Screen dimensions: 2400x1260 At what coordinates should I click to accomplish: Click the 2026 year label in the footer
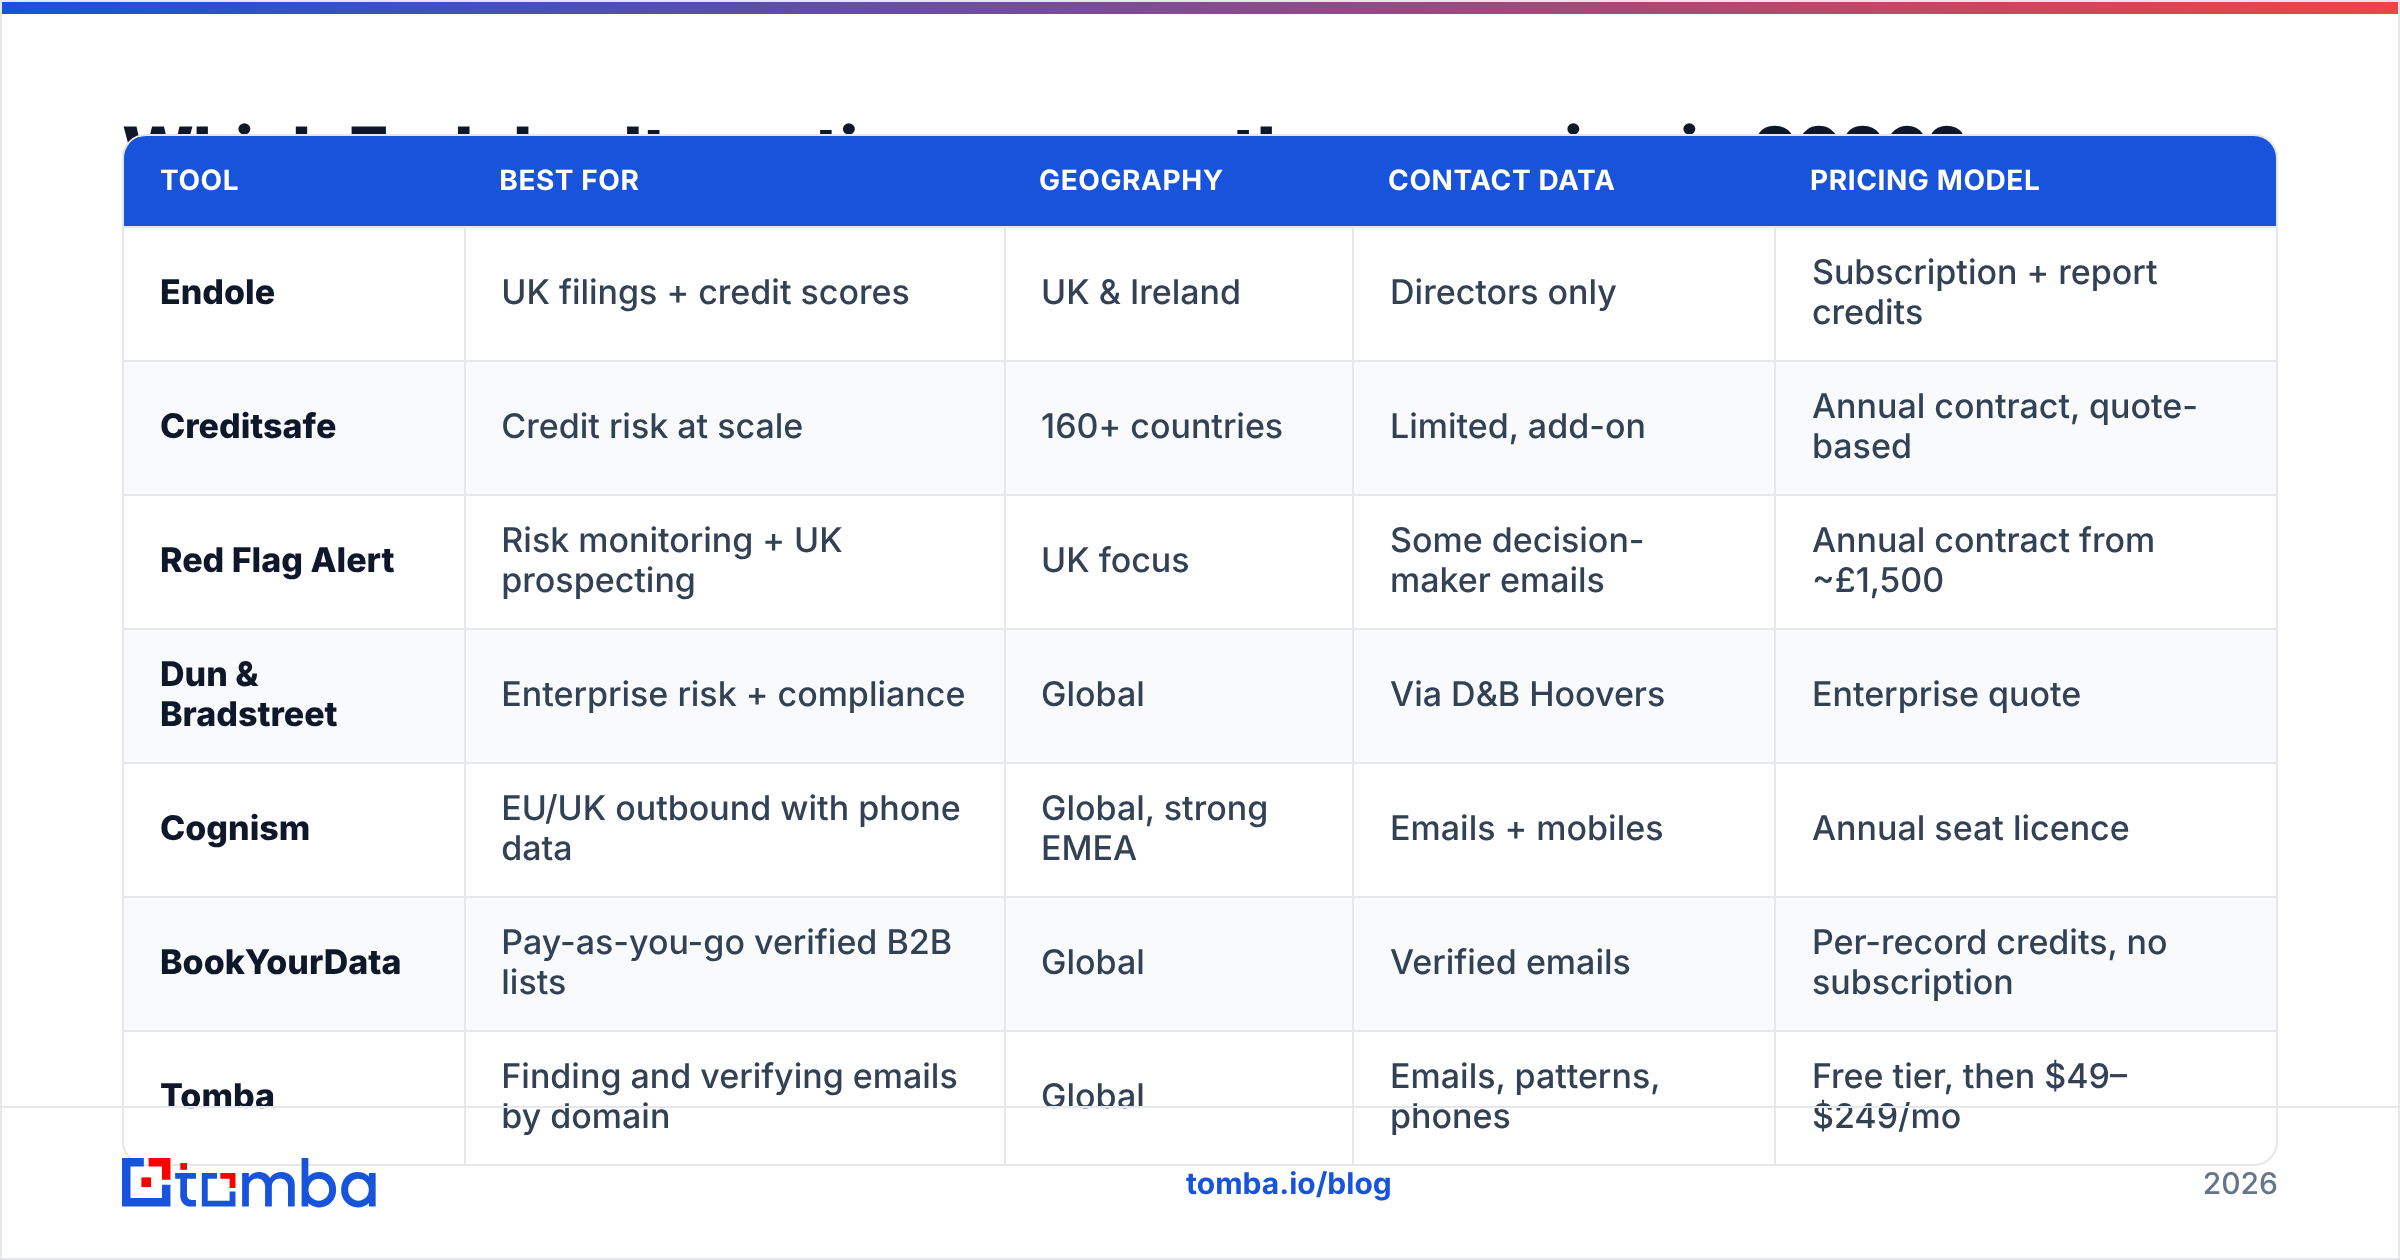(2240, 1184)
